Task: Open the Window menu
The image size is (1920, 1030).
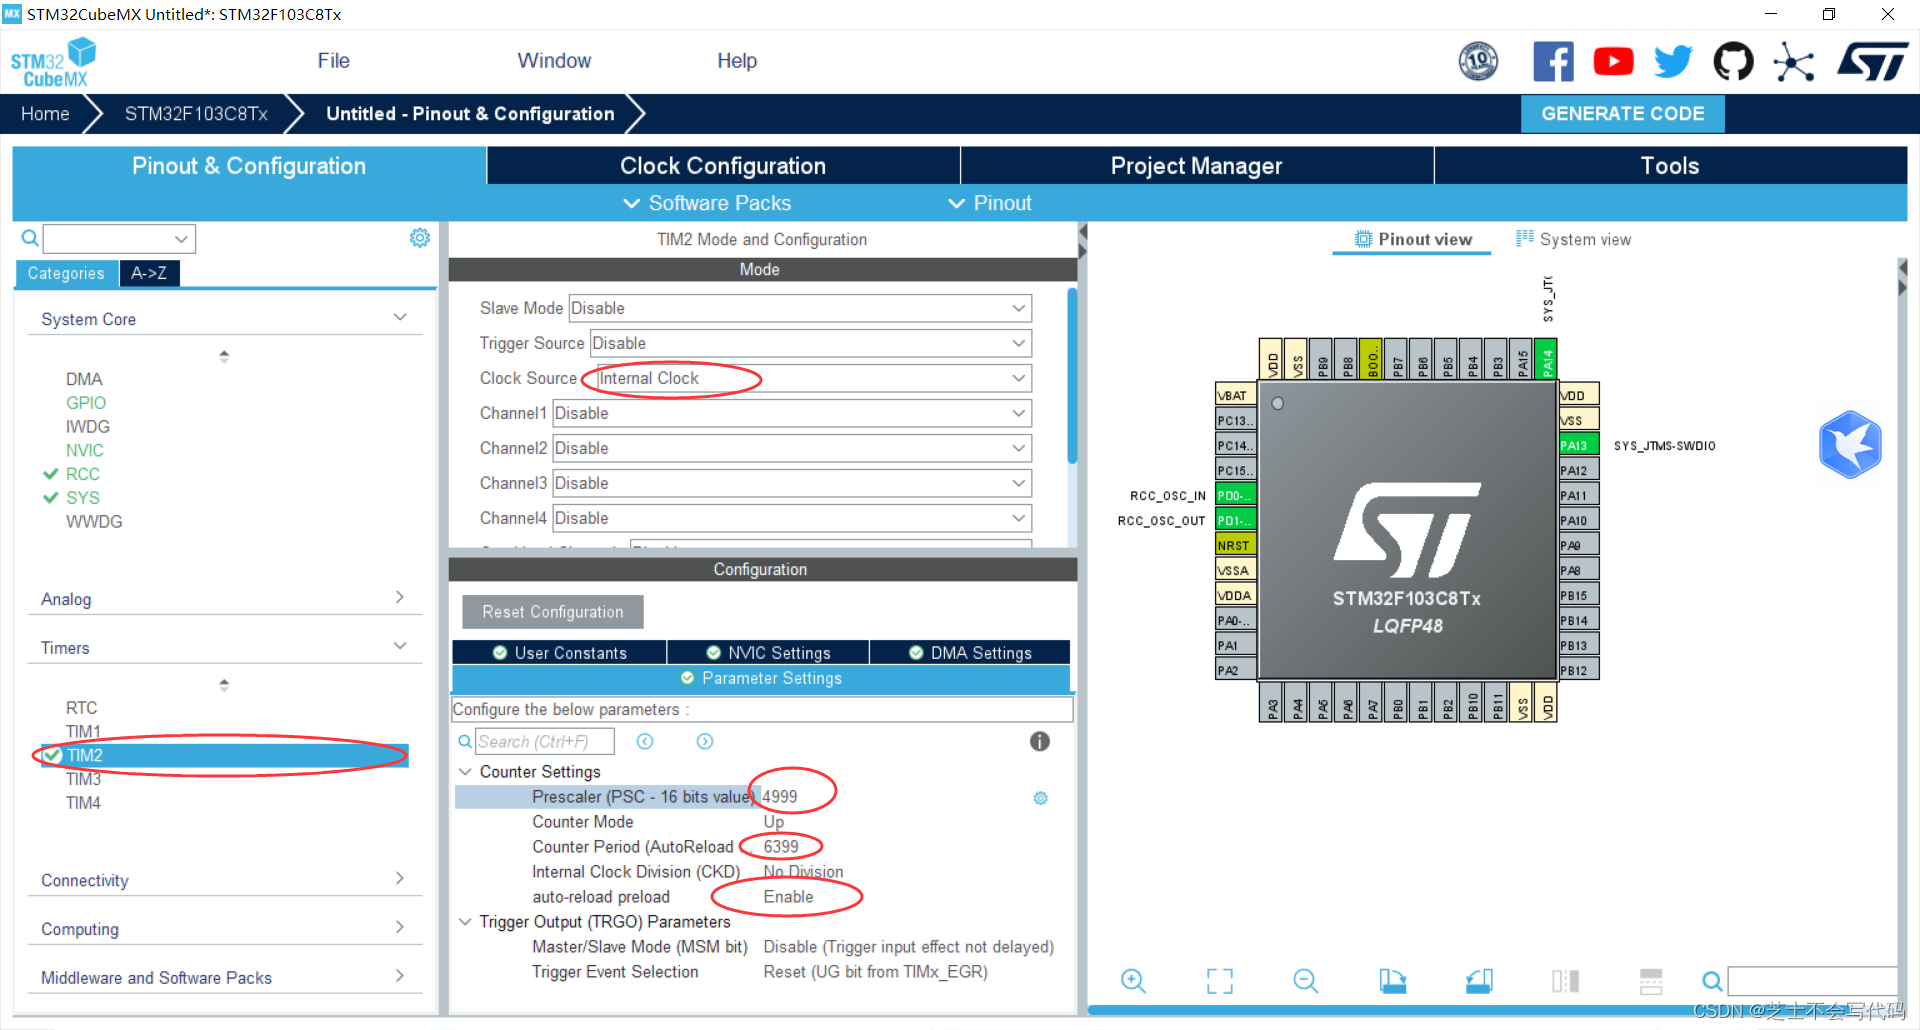Action: coord(554,61)
